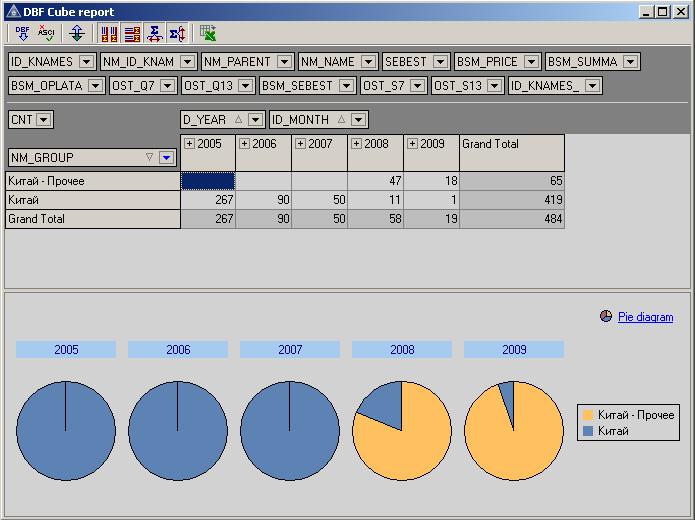Viewport: 695px width, 520px height.
Task: Toggle the column grand total sigma button
Action: 154,33
